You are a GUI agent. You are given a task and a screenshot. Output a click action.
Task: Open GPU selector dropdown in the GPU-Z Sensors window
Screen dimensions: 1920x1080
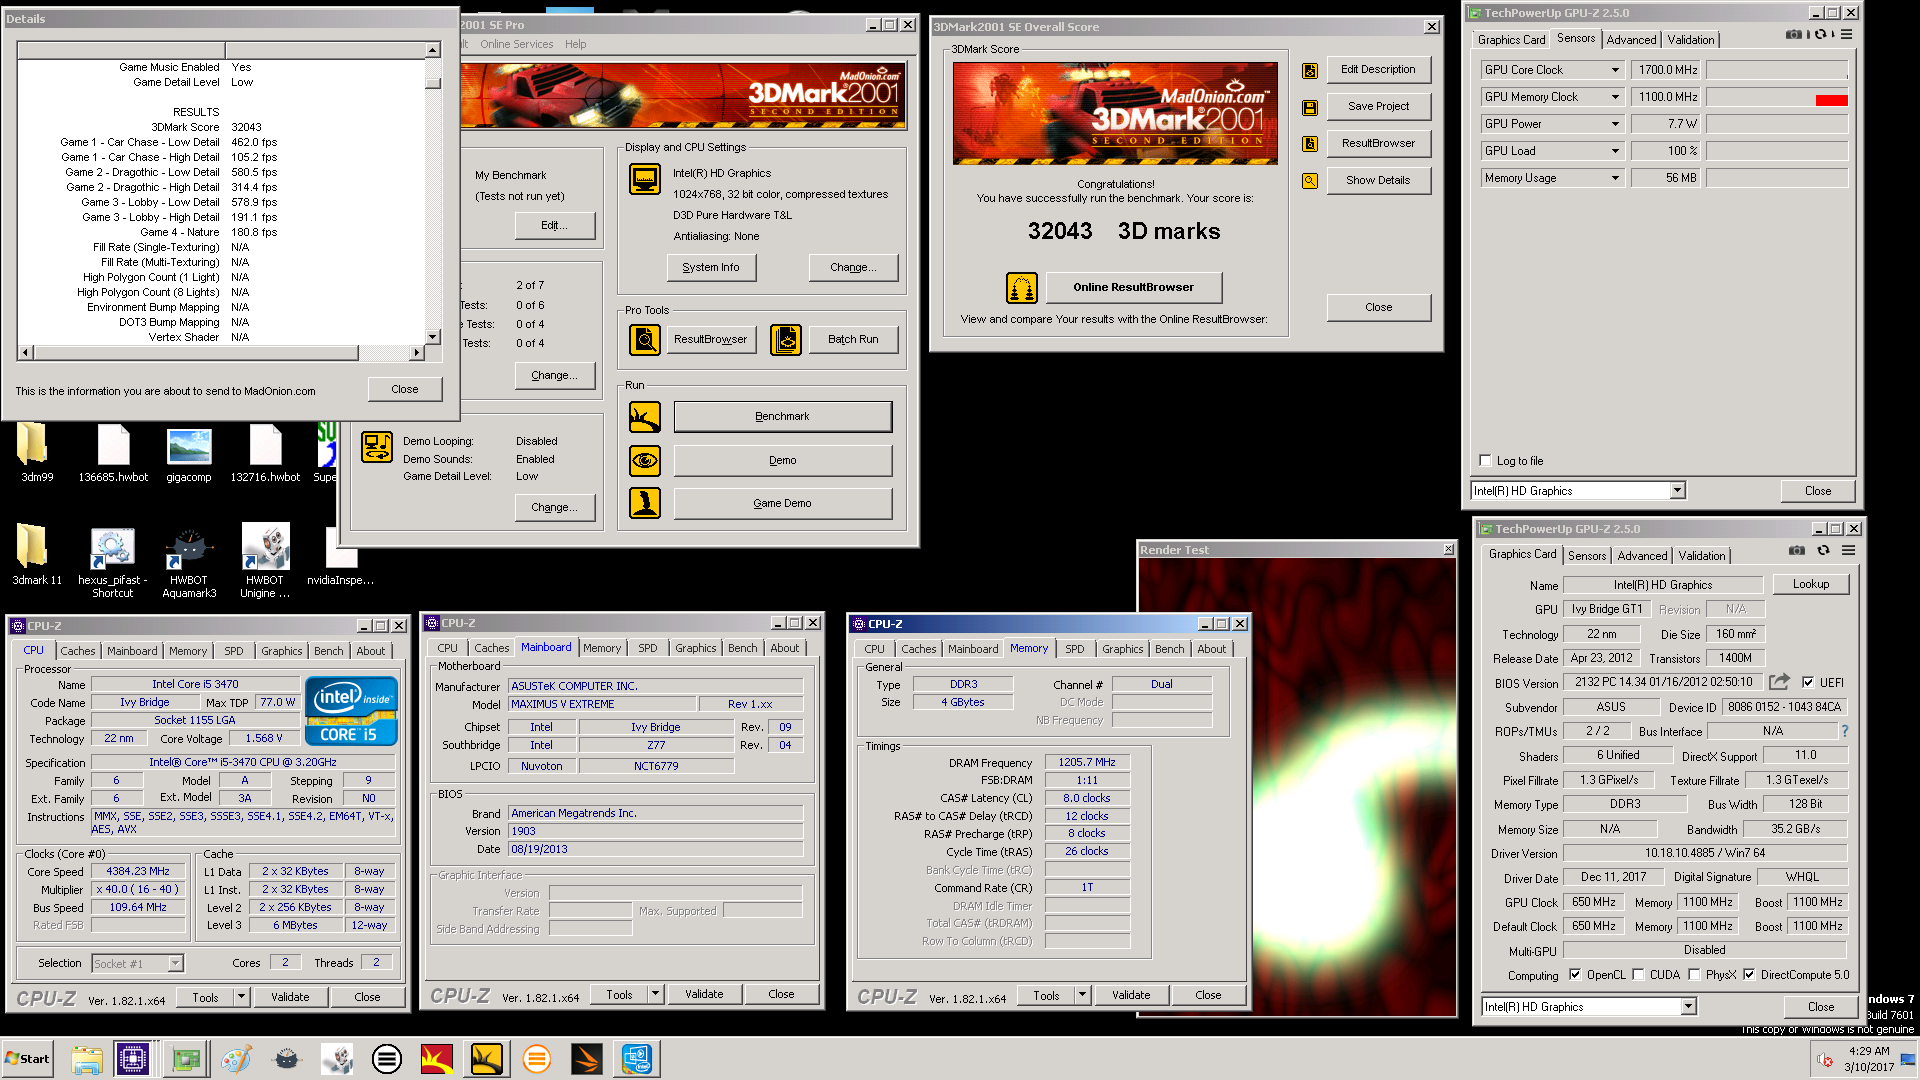pyautogui.click(x=1677, y=491)
